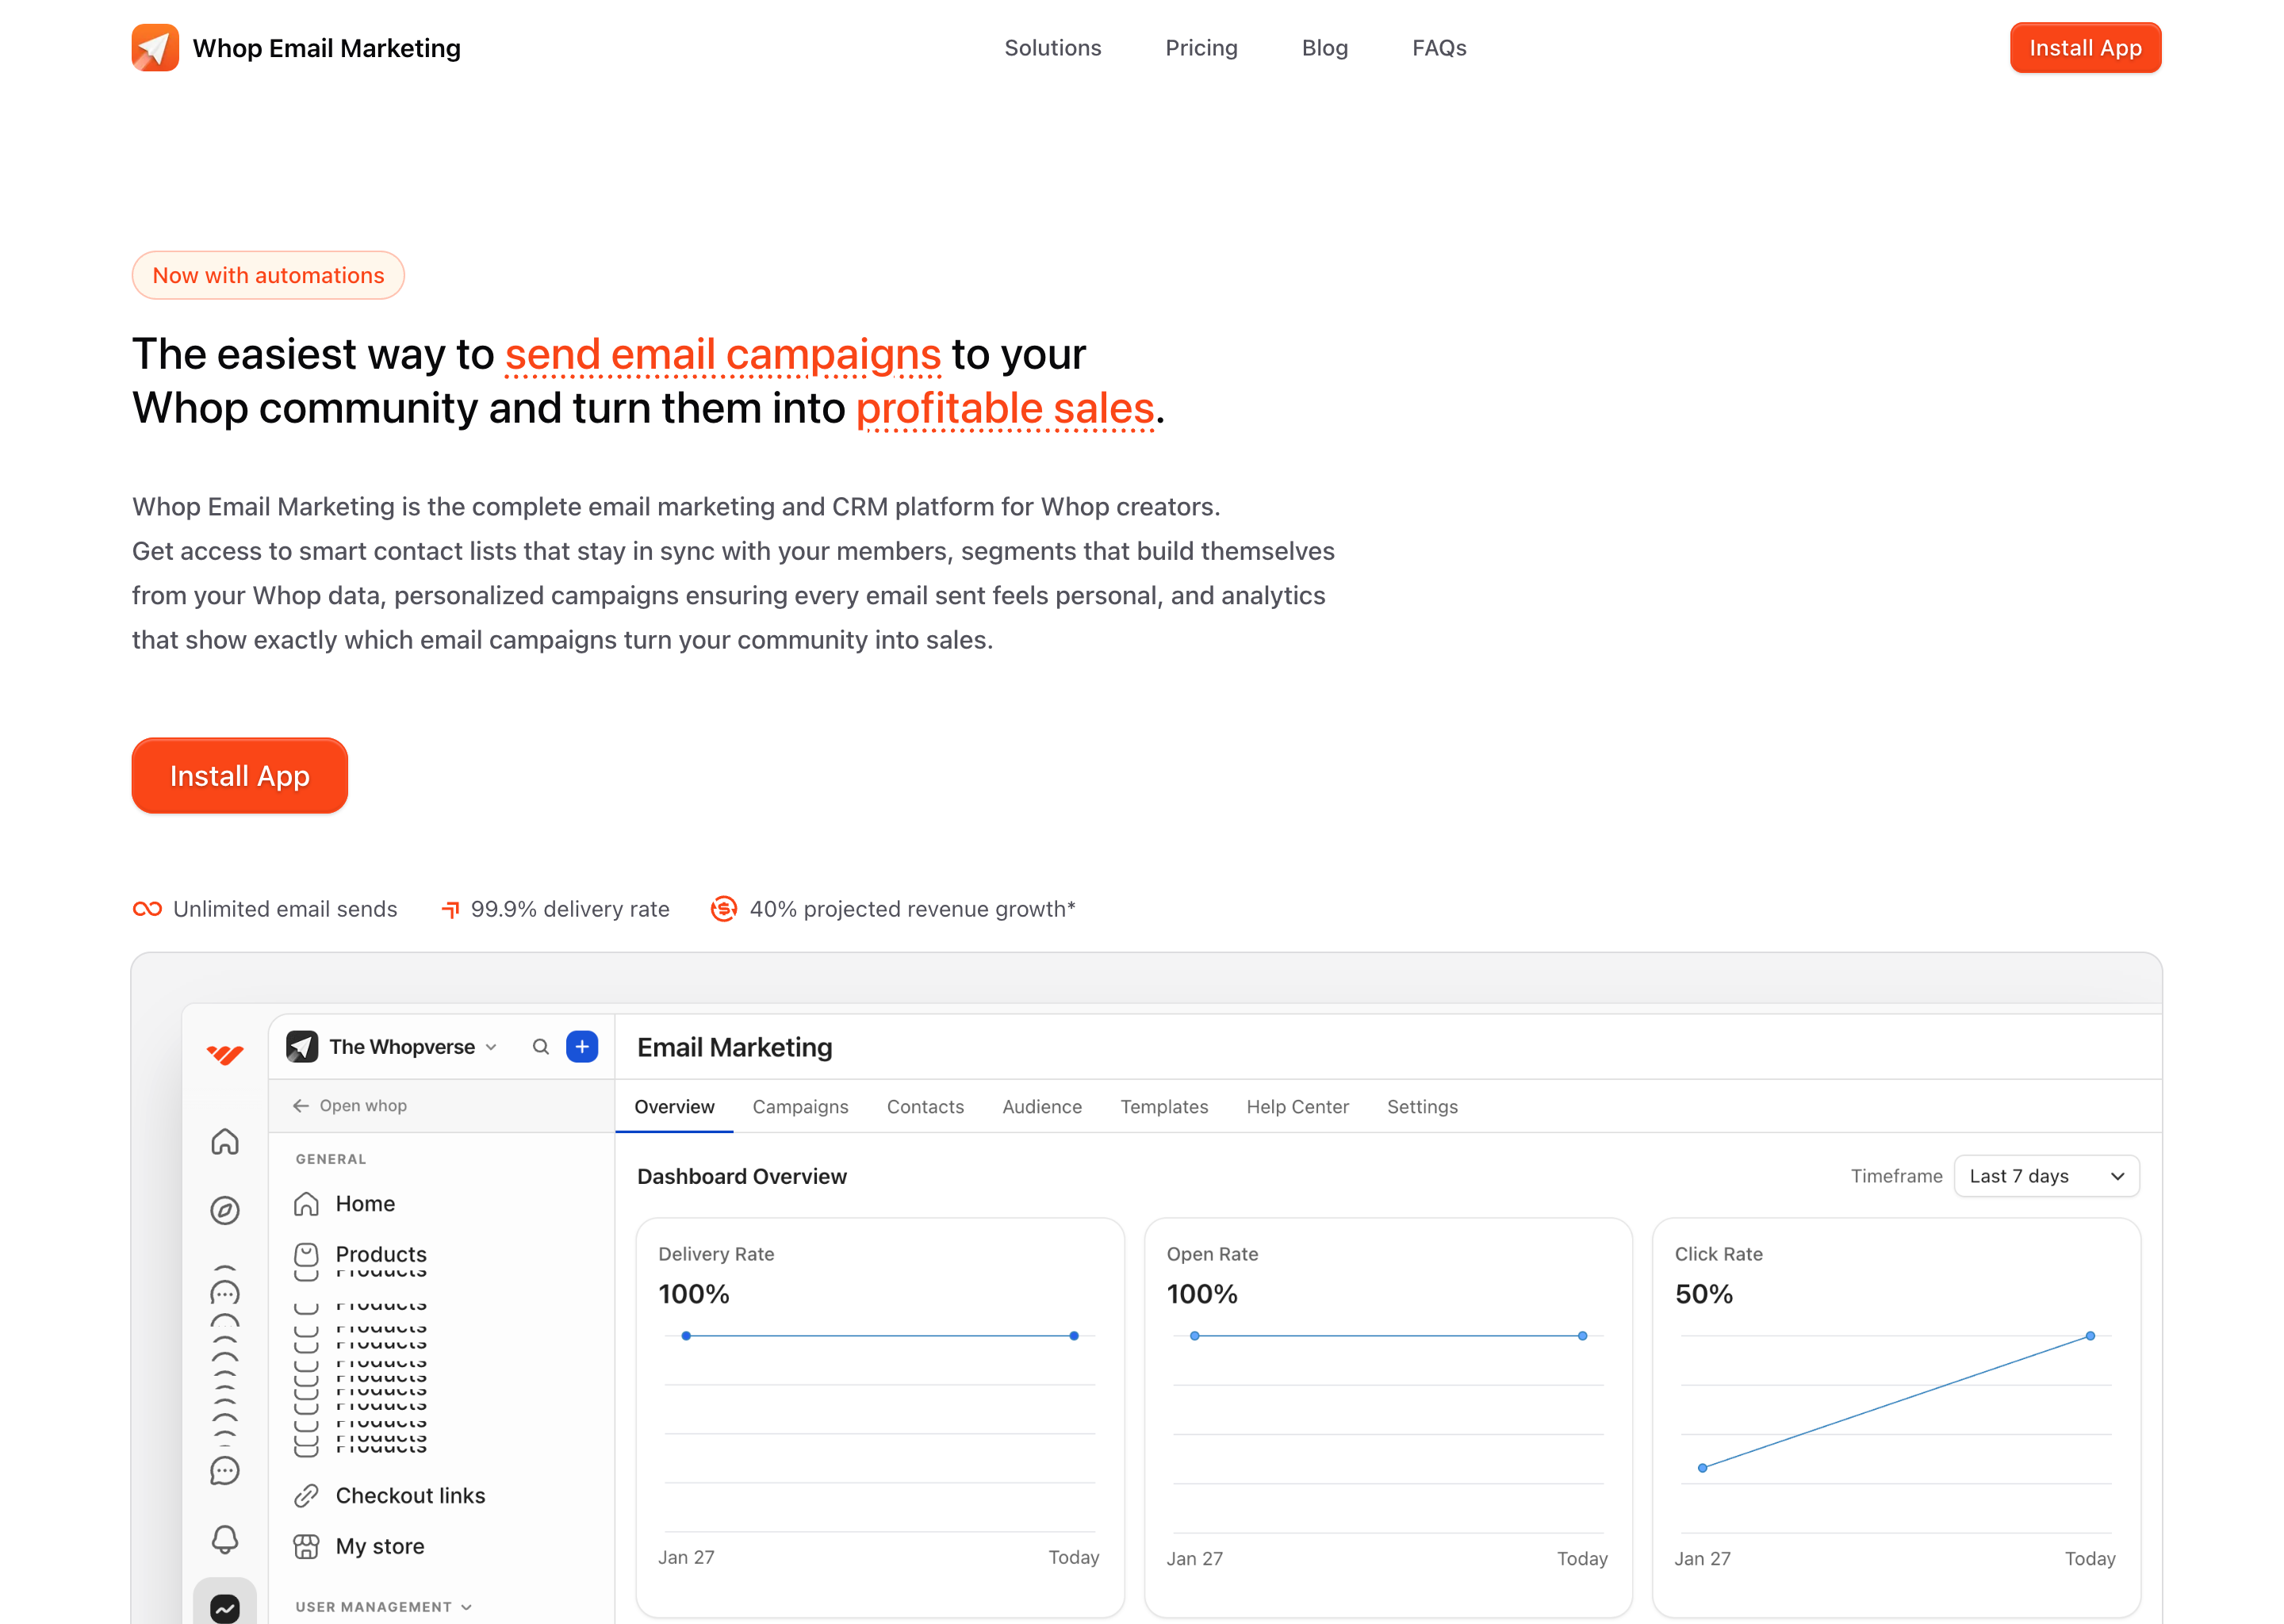Click the chain link icon by Checkout links
This screenshot has height=1624, width=2284.
pyautogui.click(x=306, y=1496)
